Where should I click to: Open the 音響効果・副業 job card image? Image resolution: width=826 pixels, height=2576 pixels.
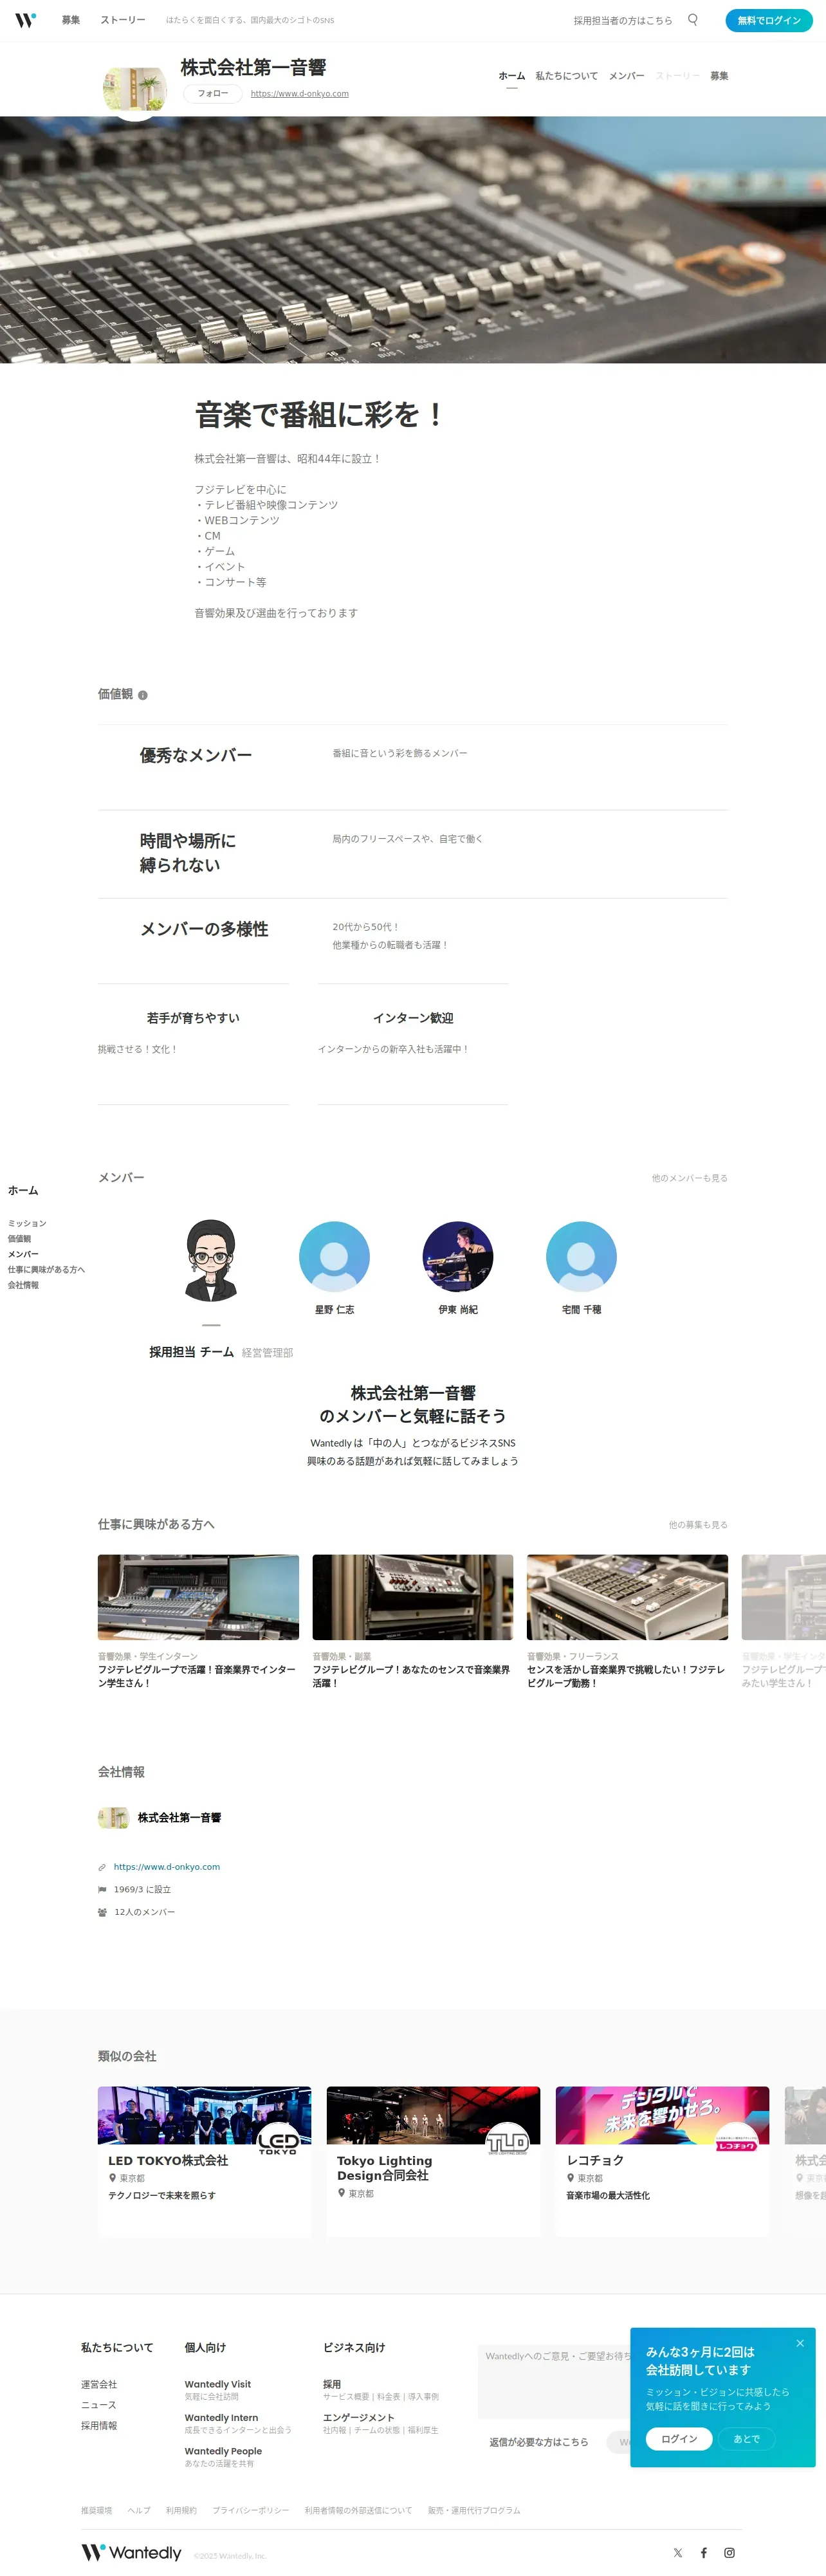pyautogui.click(x=413, y=1597)
